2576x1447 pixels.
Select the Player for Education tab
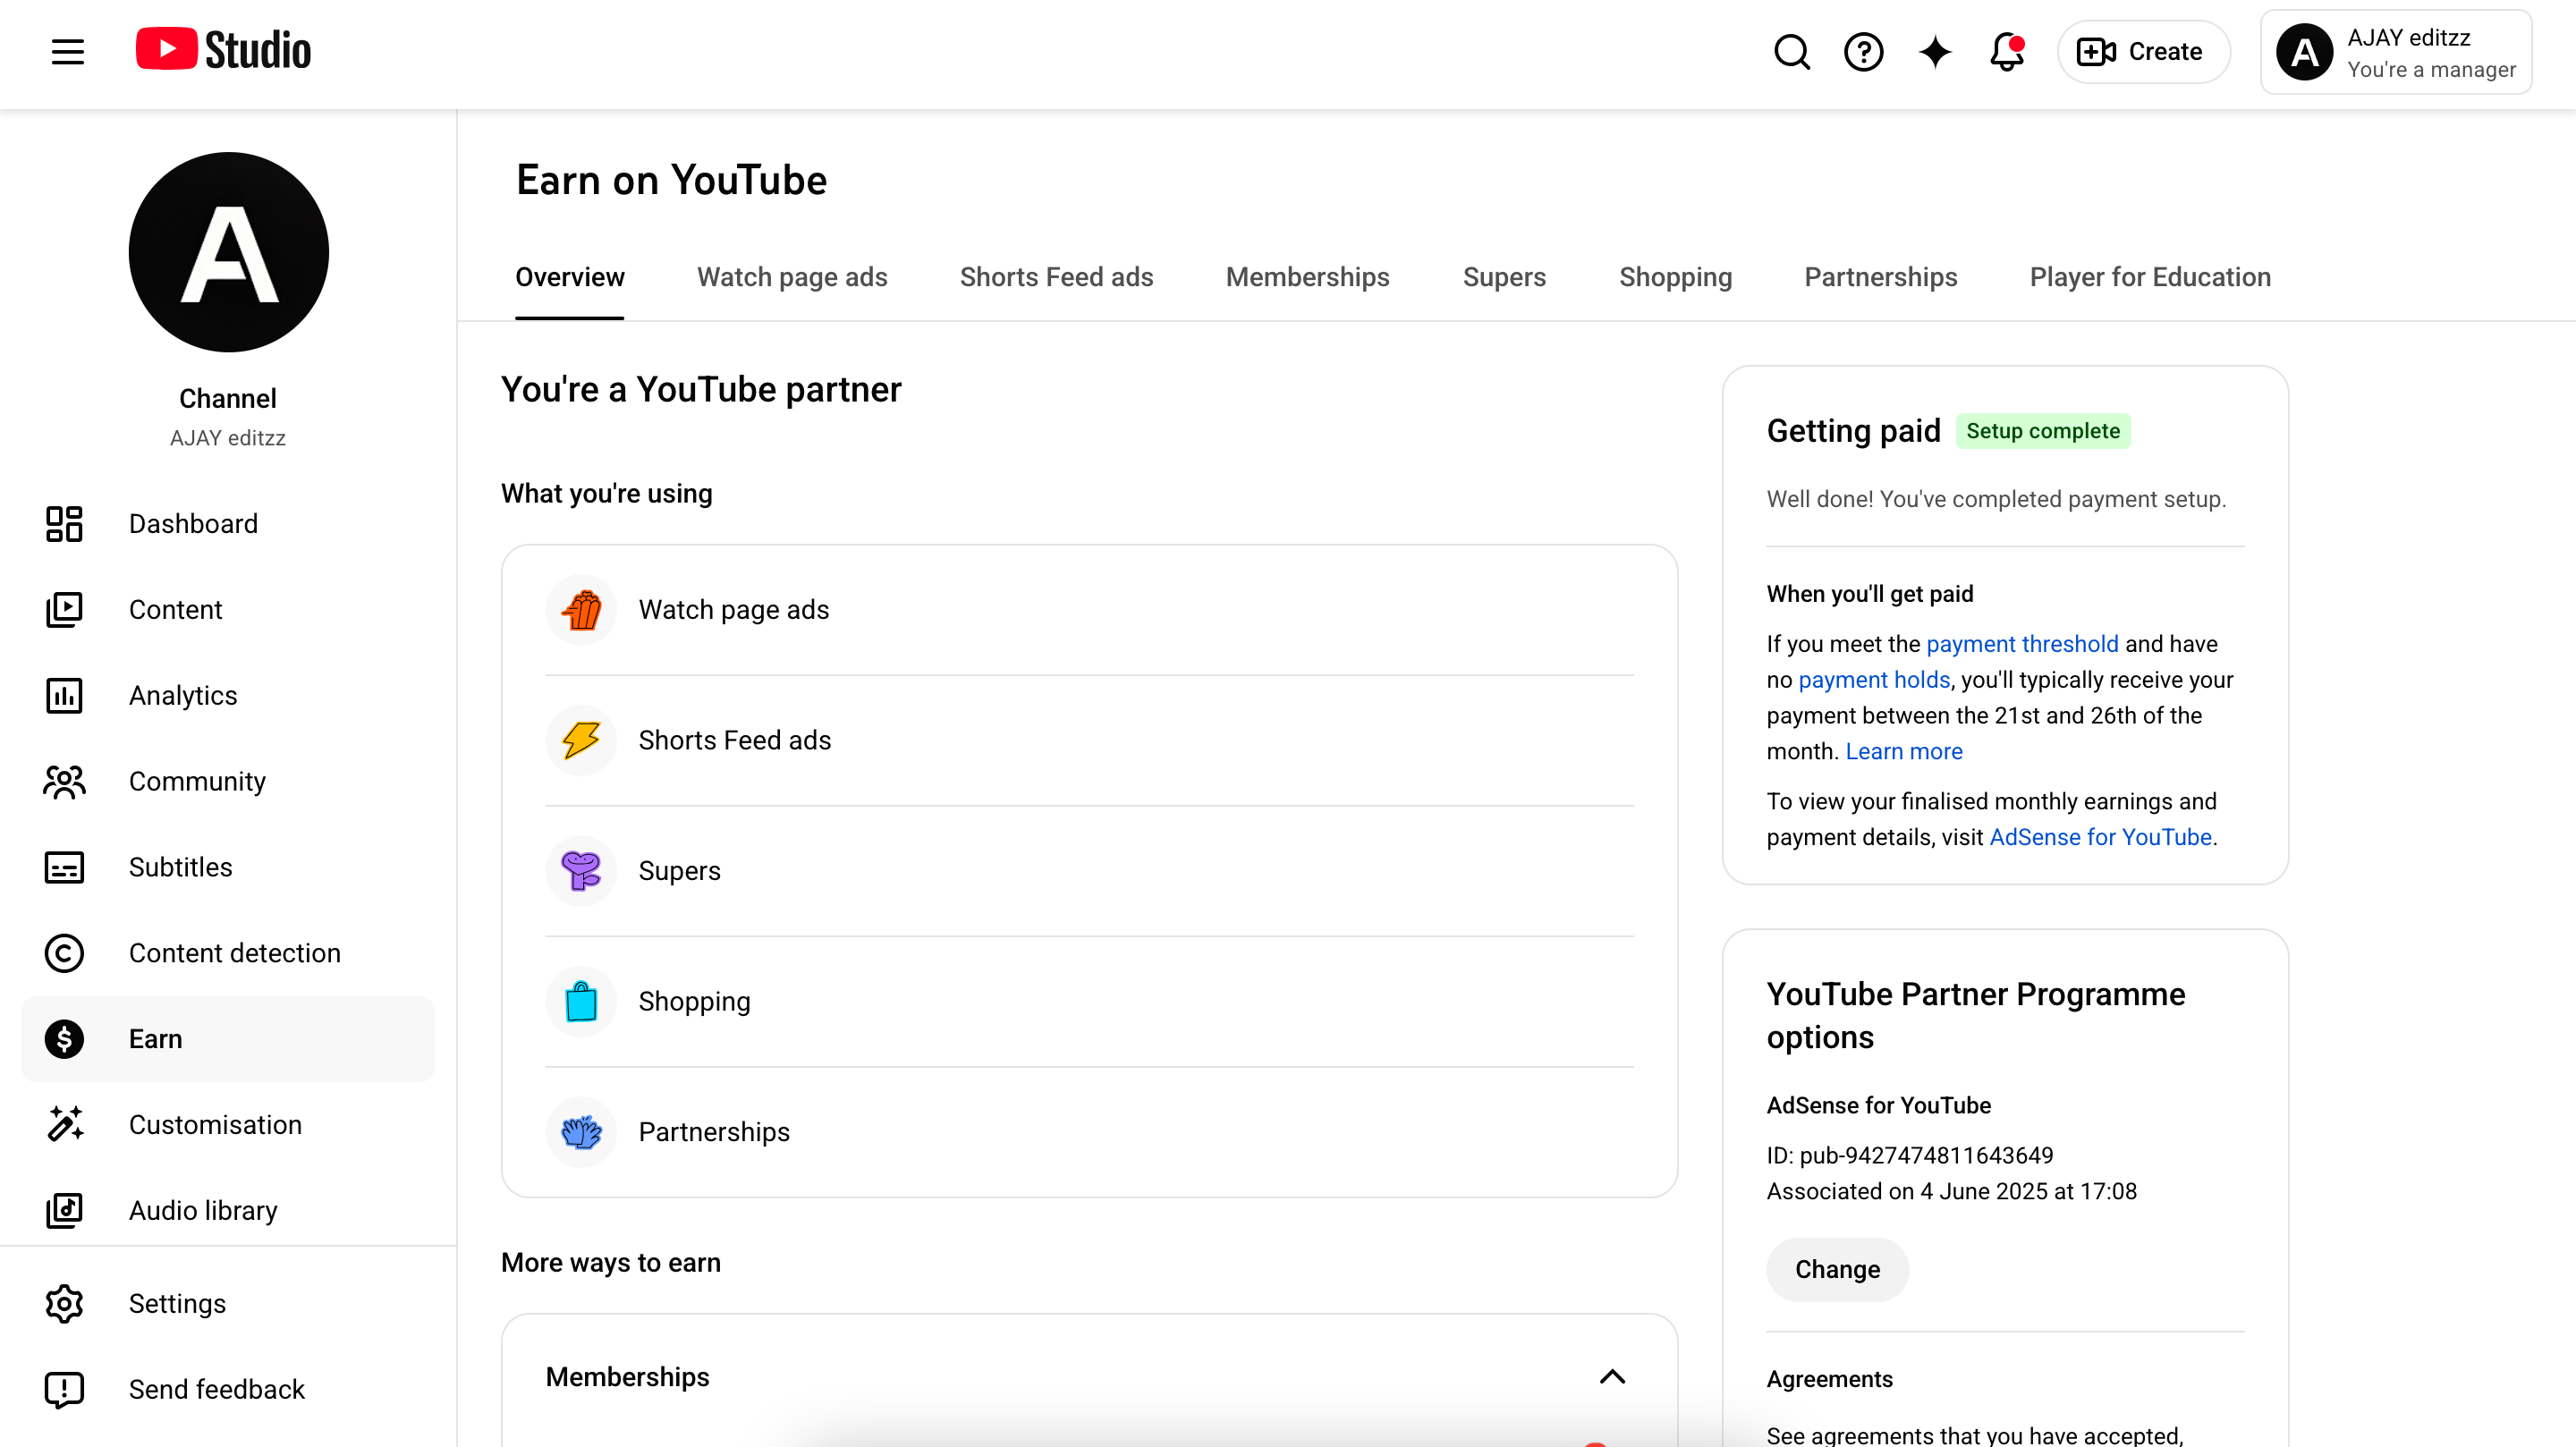(x=2150, y=277)
